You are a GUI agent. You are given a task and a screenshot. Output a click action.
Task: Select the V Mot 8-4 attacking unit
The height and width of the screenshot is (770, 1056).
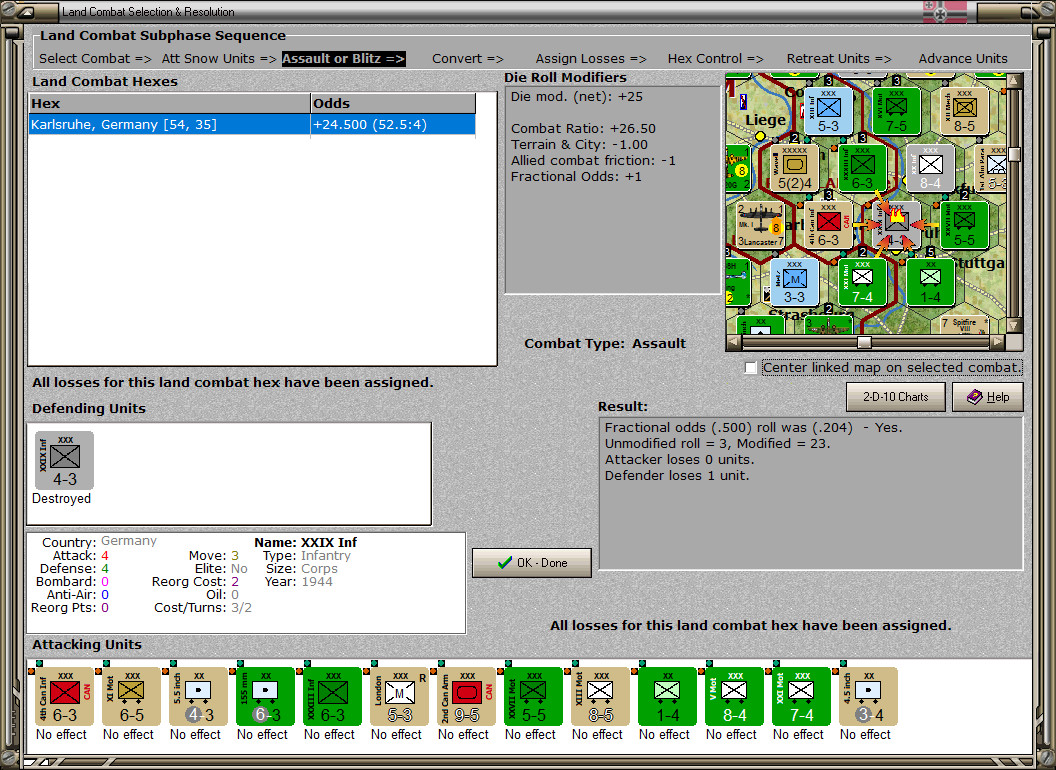(734, 697)
